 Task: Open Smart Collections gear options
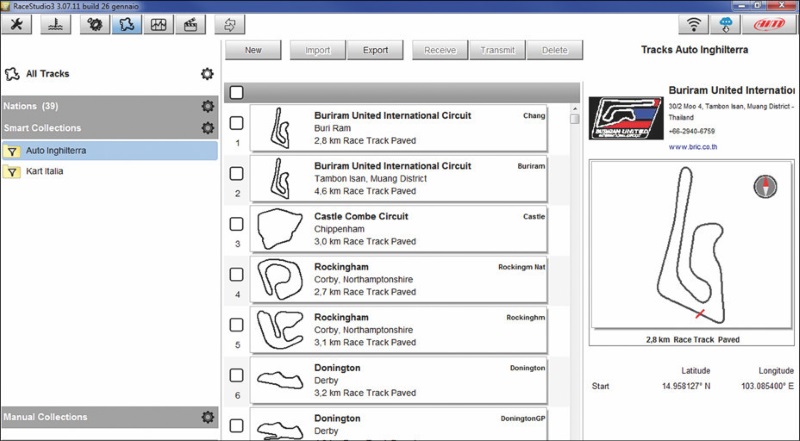coord(207,128)
